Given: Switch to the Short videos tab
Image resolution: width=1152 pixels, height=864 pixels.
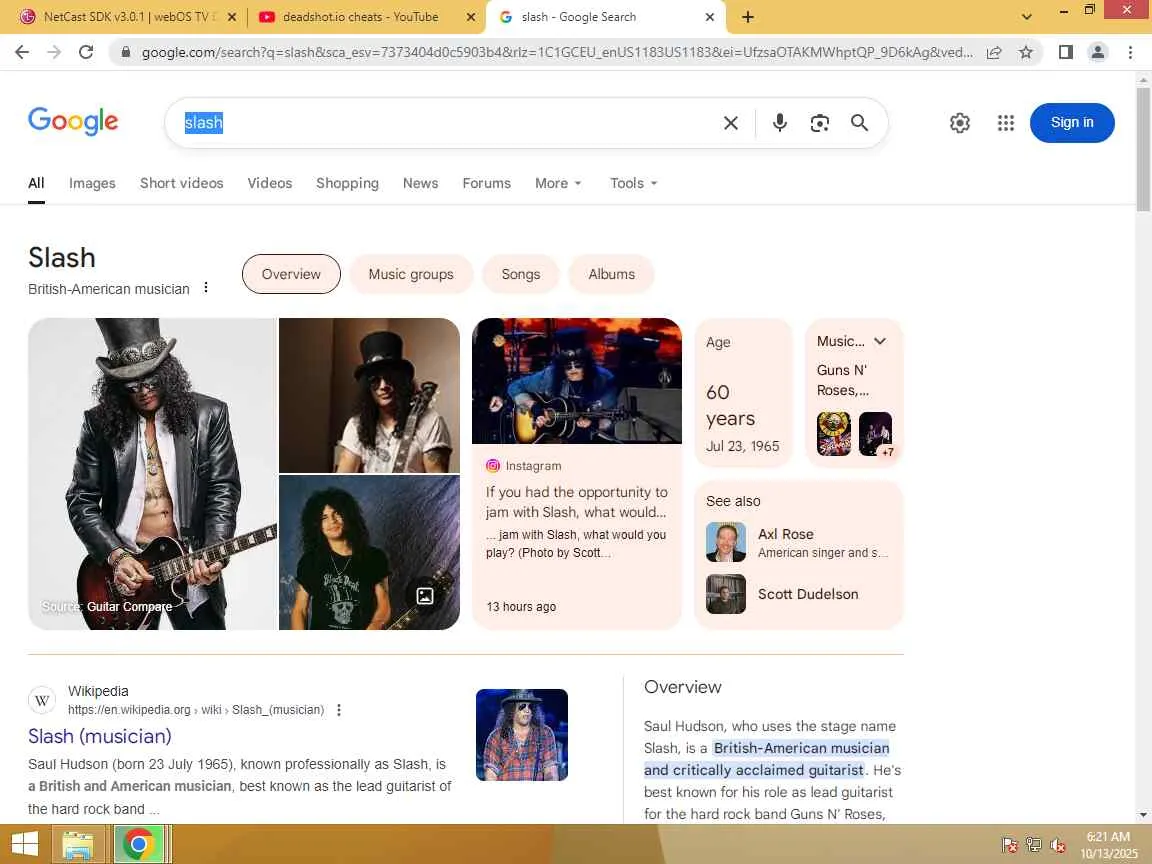Looking at the screenshot, I should coord(181,183).
